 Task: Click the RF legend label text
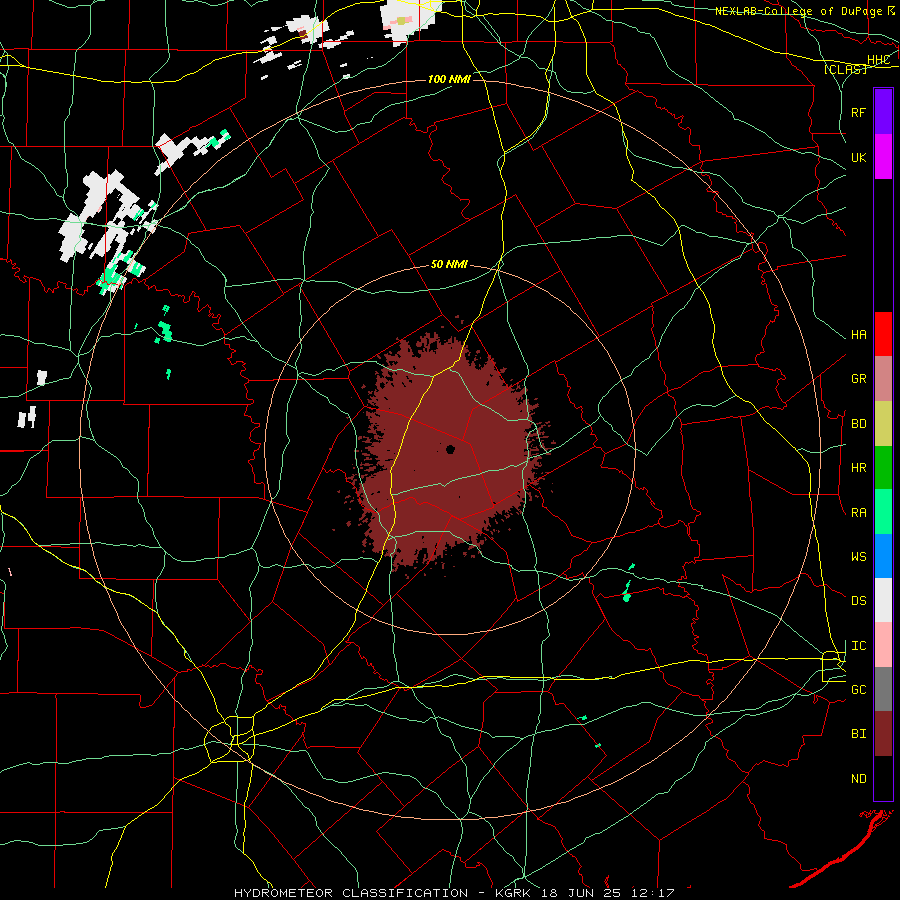click(x=859, y=112)
